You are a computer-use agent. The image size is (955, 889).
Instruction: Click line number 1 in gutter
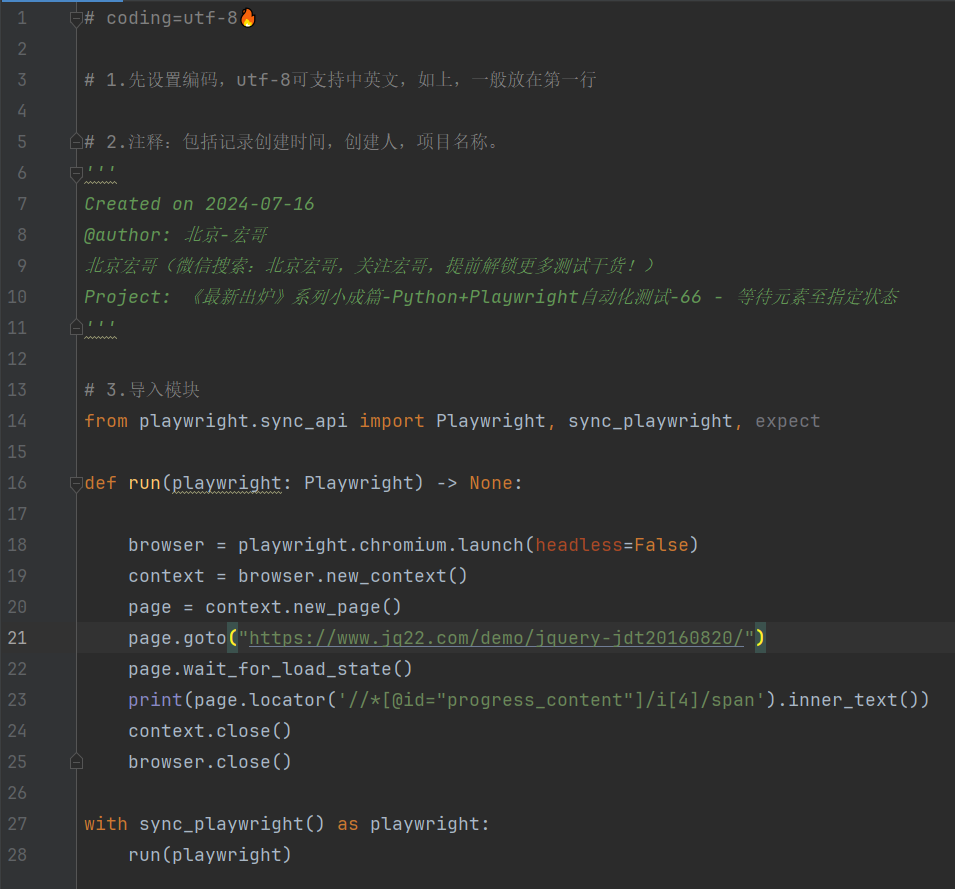(22, 18)
